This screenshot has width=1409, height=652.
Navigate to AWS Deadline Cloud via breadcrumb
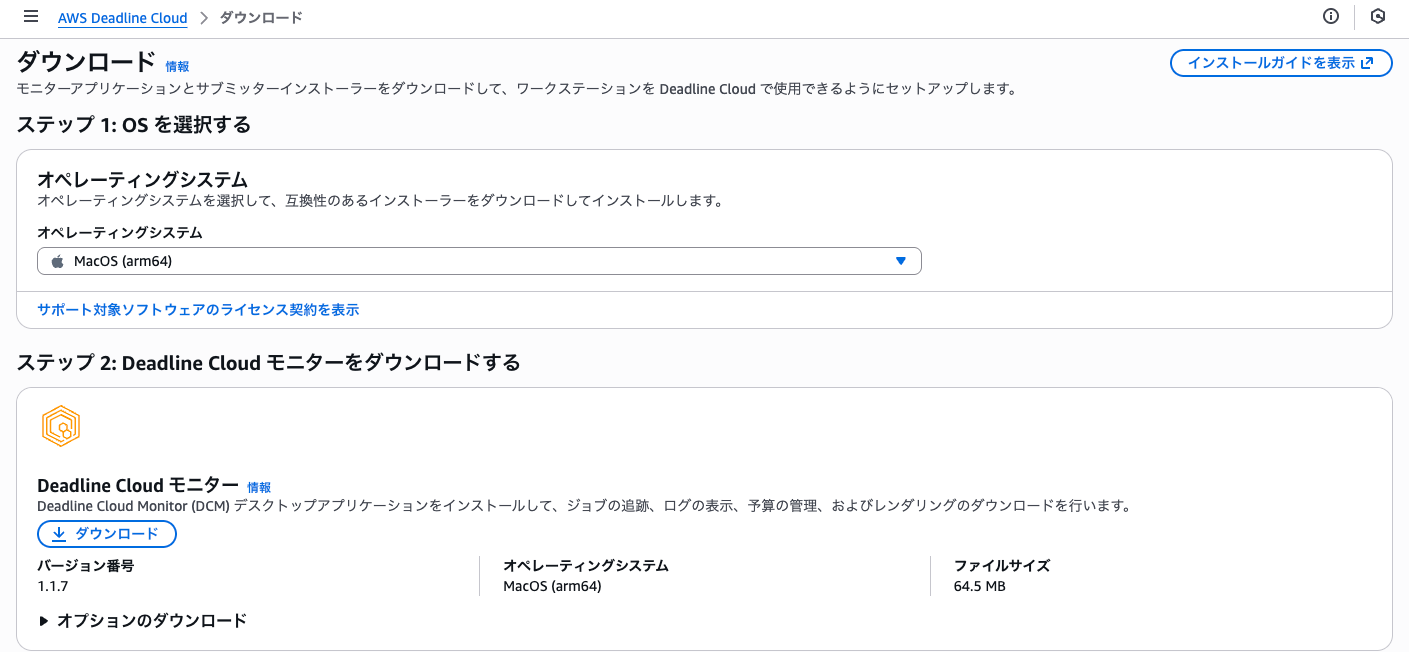click(x=122, y=17)
